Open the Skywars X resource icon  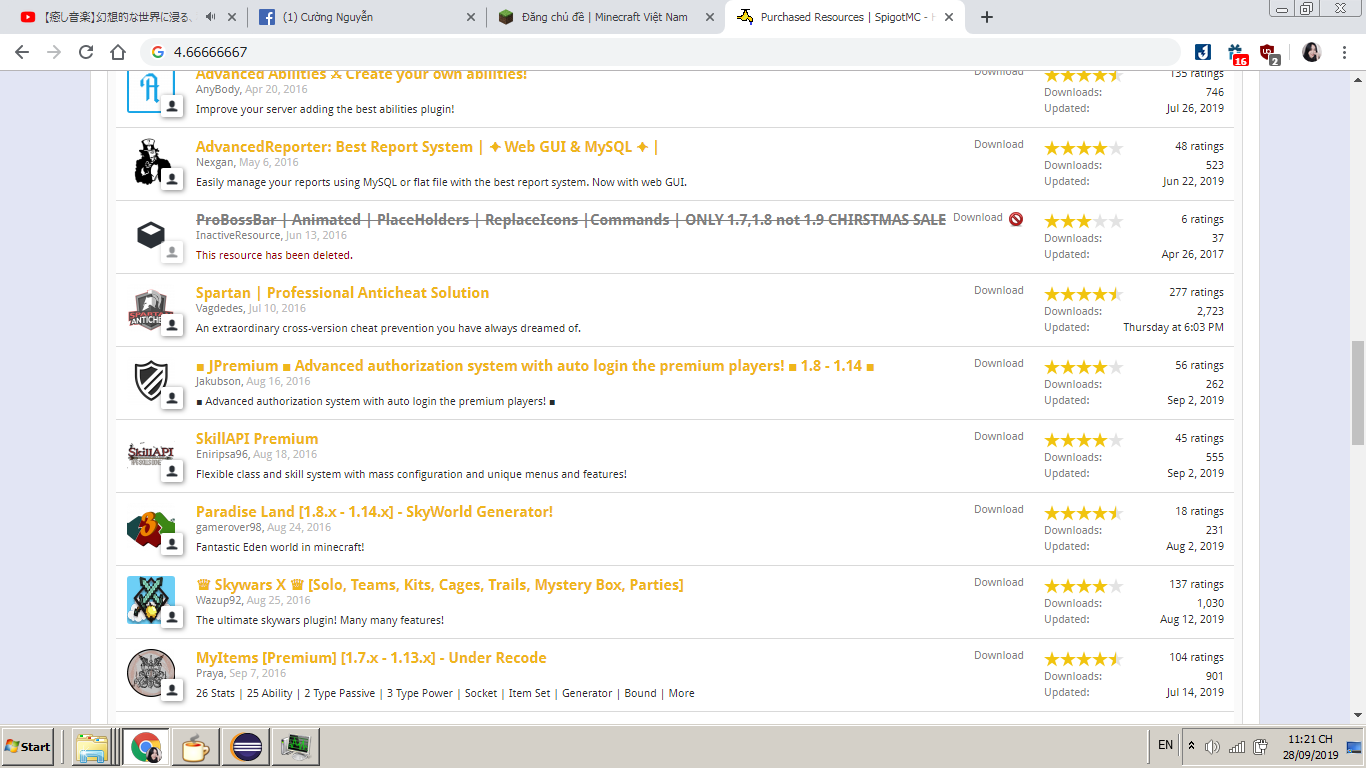pyautogui.click(x=151, y=600)
